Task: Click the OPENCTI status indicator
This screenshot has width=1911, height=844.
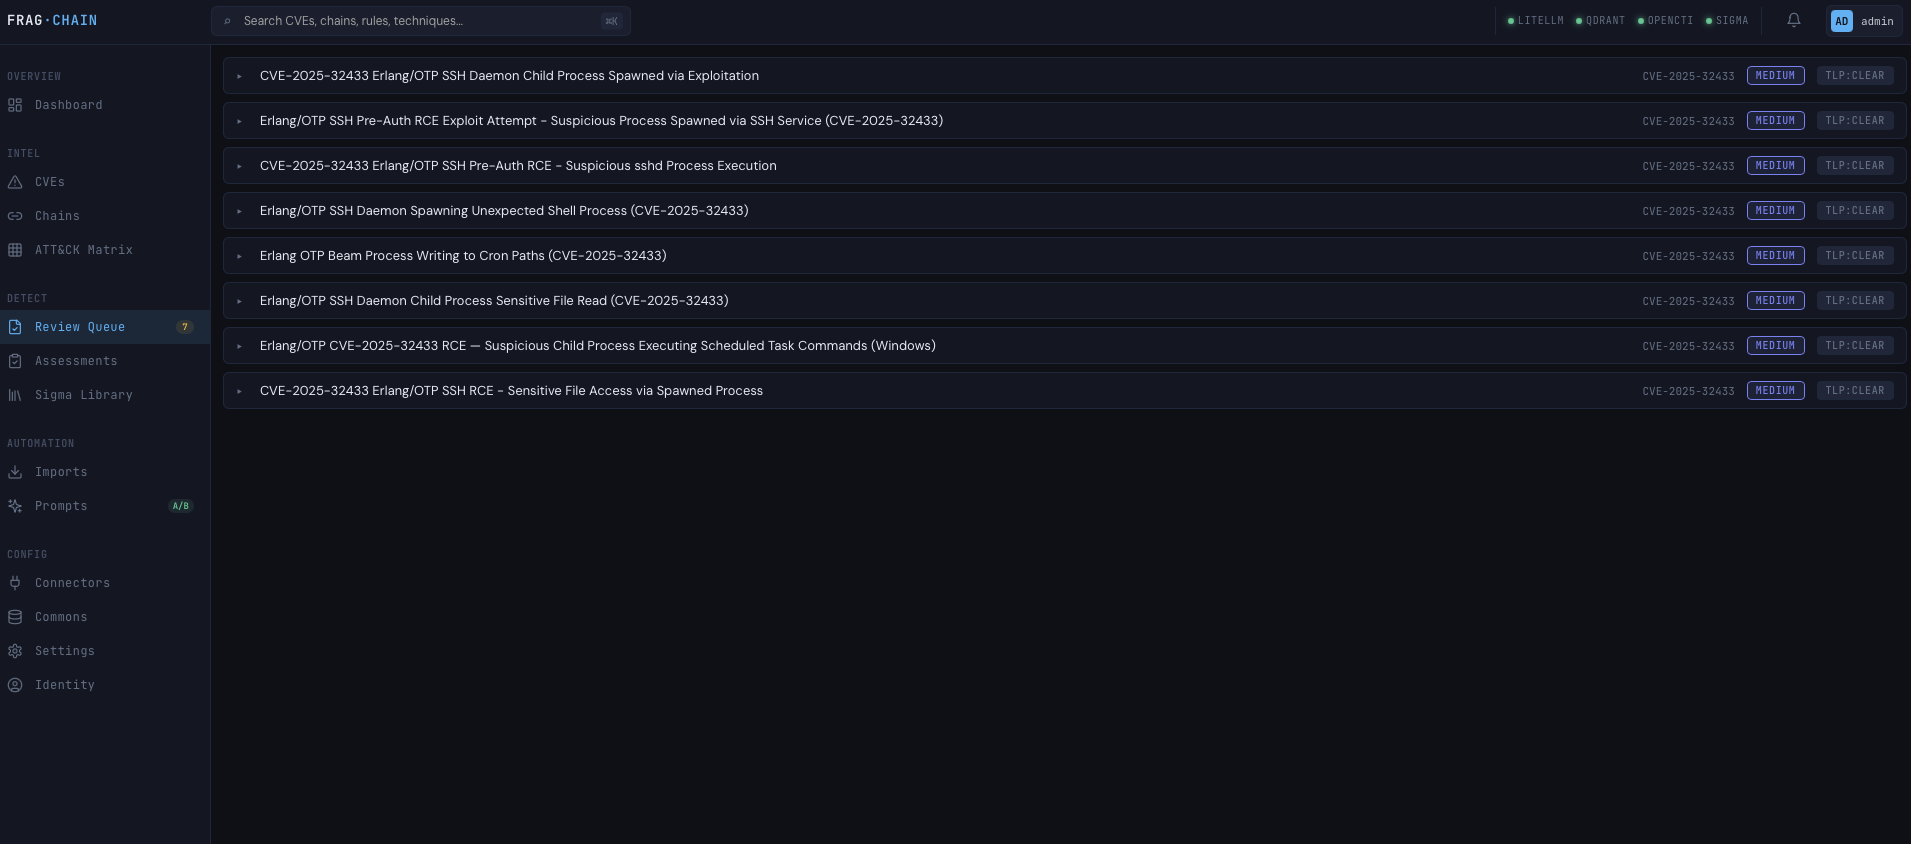Action: [x=1665, y=21]
